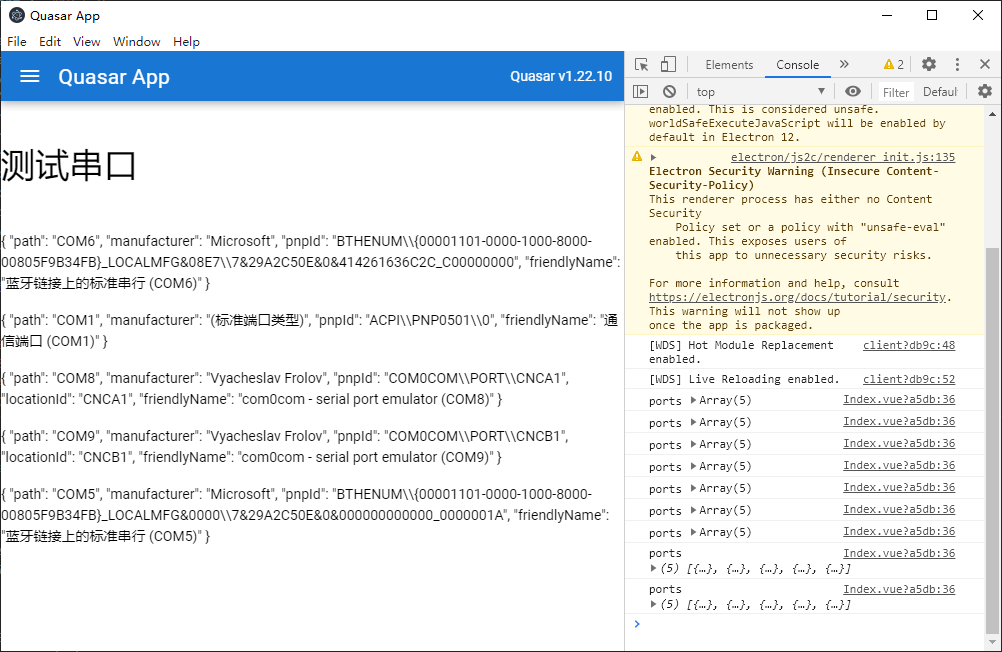The height and width of the screenshot is (652, 1002).
Task: Open electron/js2c/renderer_init.js:135 source link
Action: 843,157
